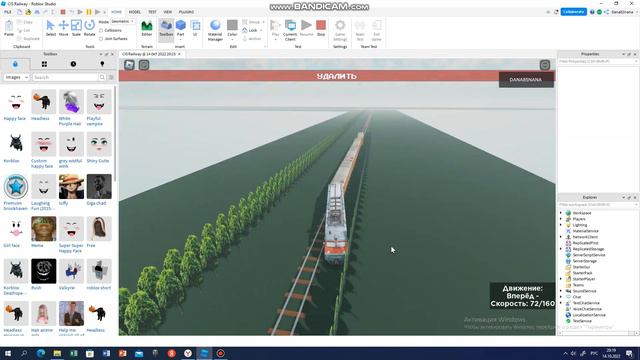Open the Terrain Editor

coord(147,28)
